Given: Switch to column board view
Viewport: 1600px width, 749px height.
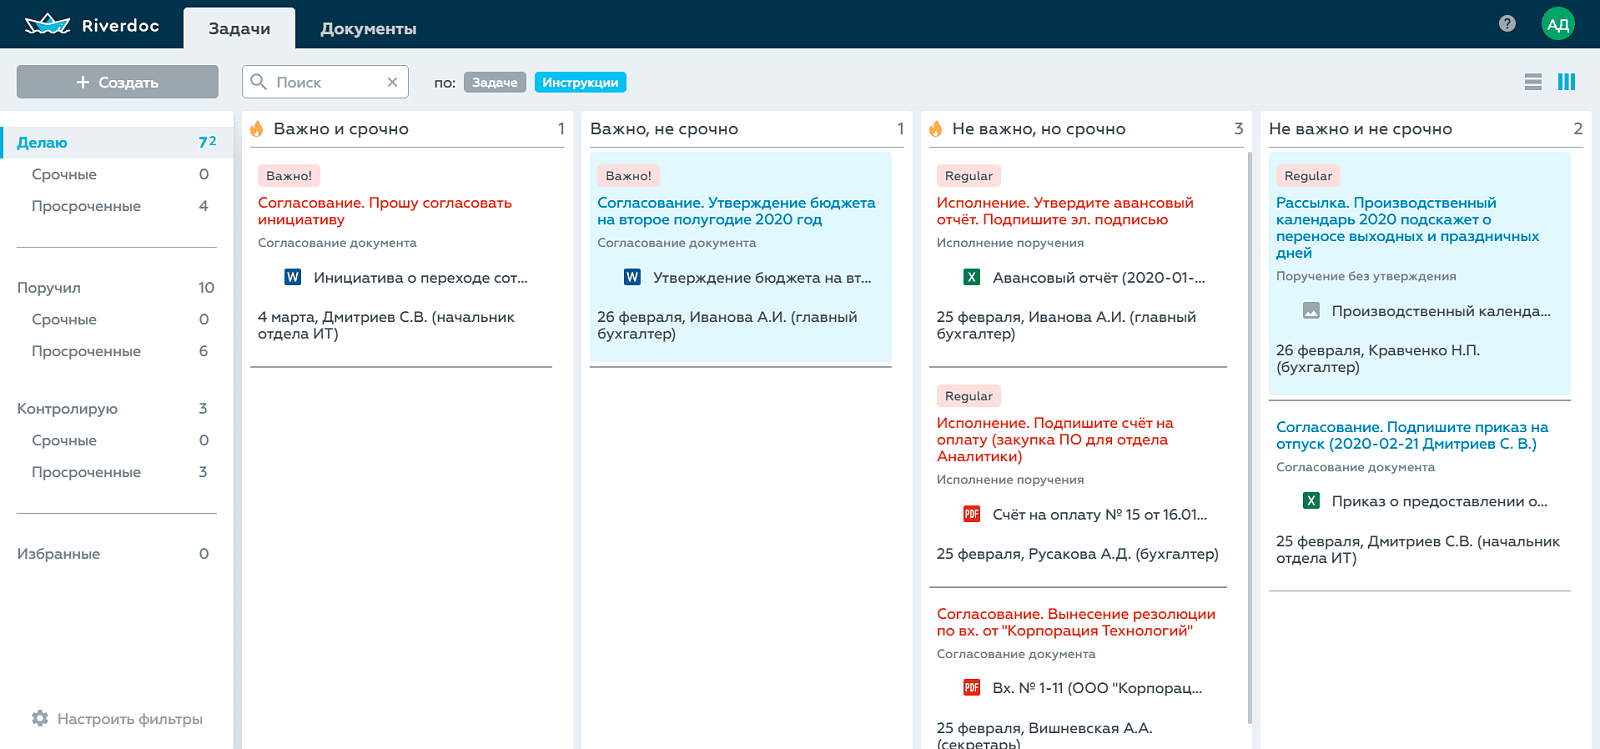Looking at the screenshot, I should tap(1567, 82).
